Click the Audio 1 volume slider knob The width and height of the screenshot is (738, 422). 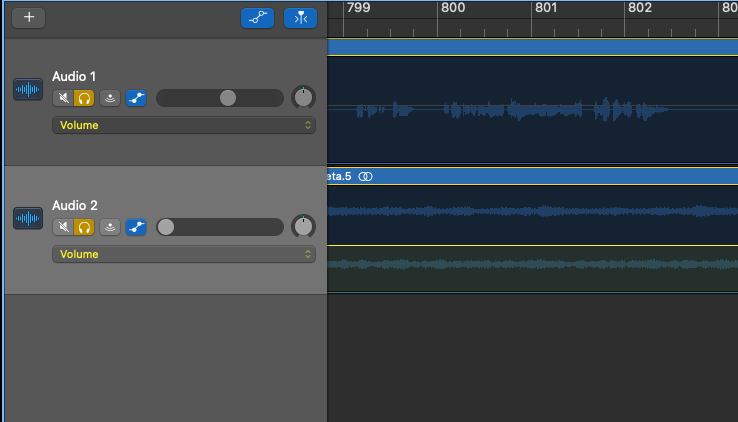pos(228,98)
